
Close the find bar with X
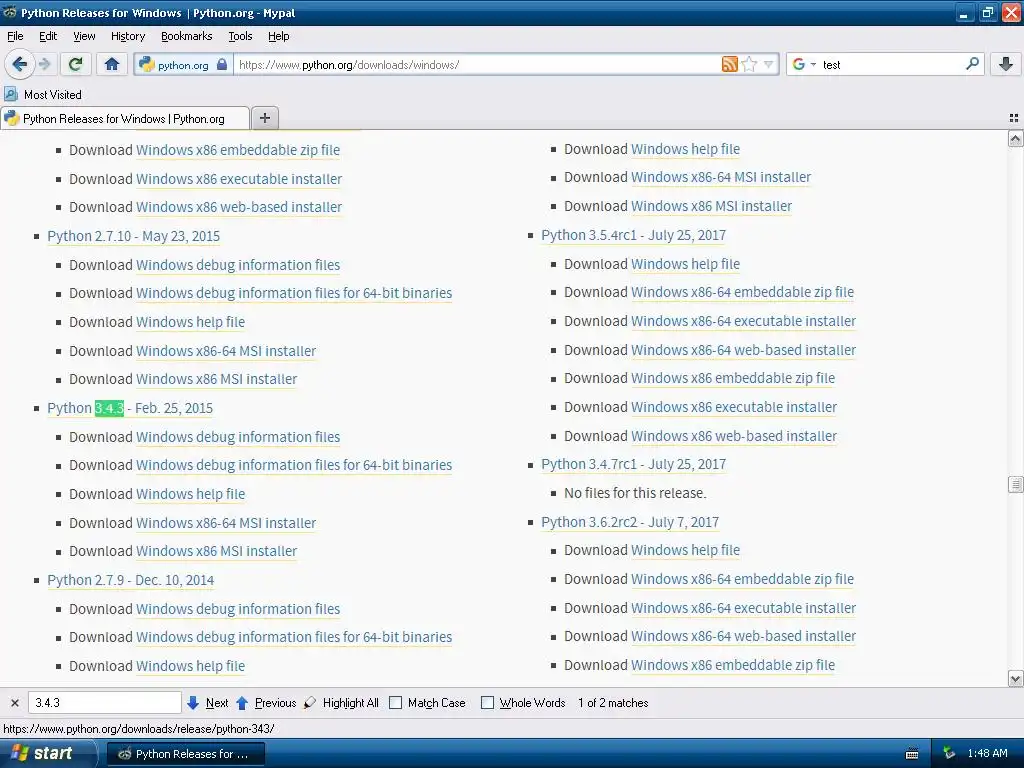pyautogui.click(x=14, y=703)
